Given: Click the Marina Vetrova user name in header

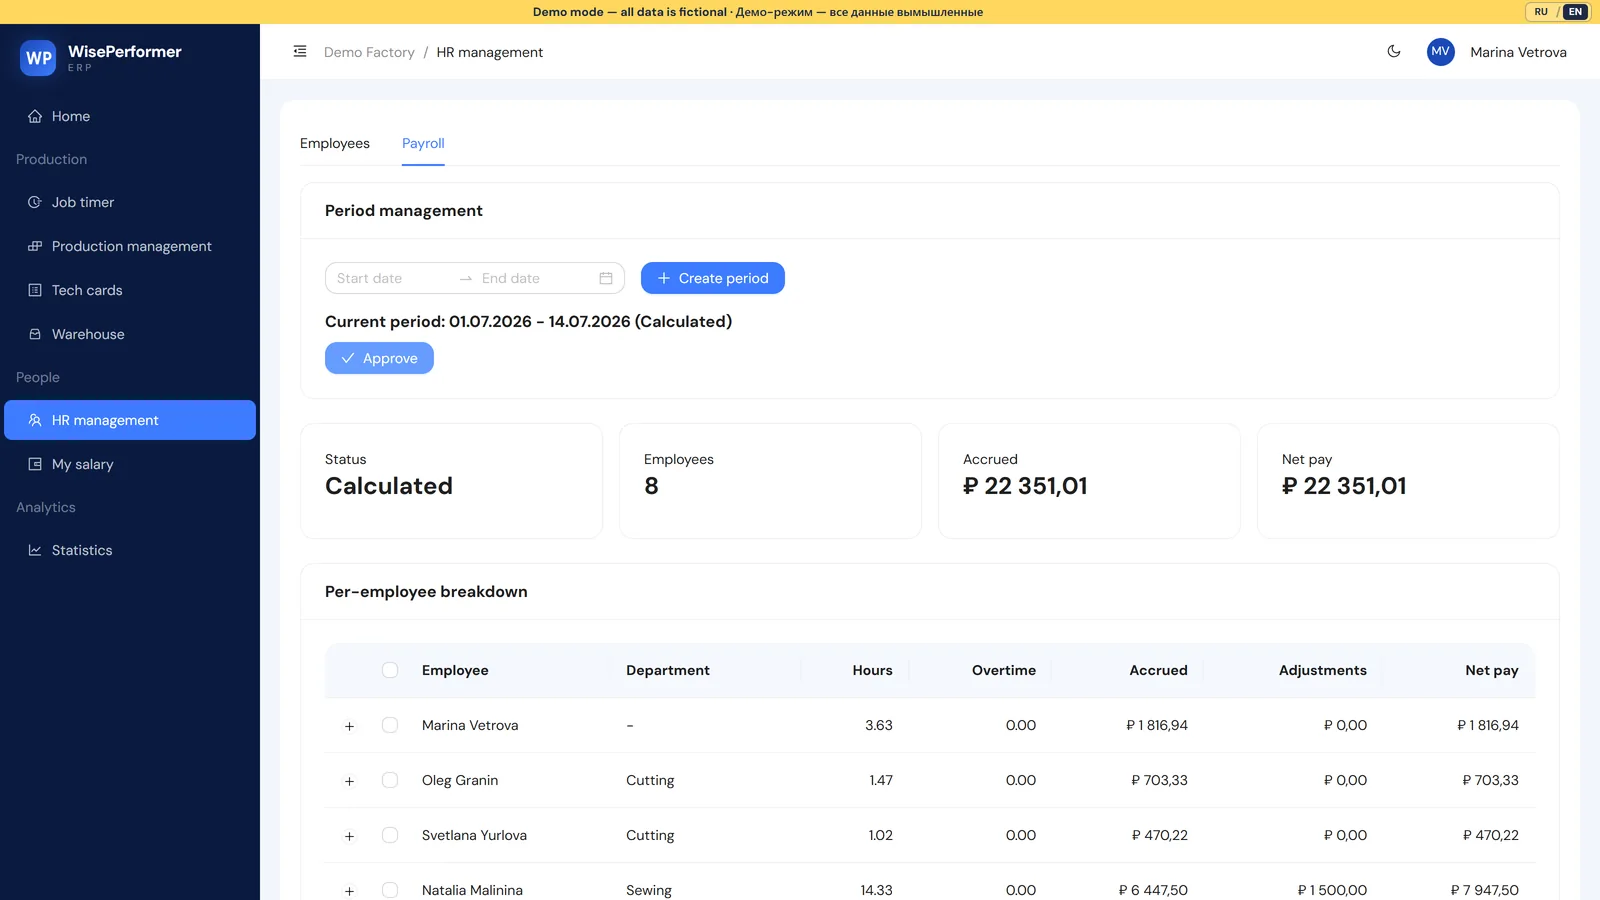Looking at the screenshot, I should [1518, 52].
